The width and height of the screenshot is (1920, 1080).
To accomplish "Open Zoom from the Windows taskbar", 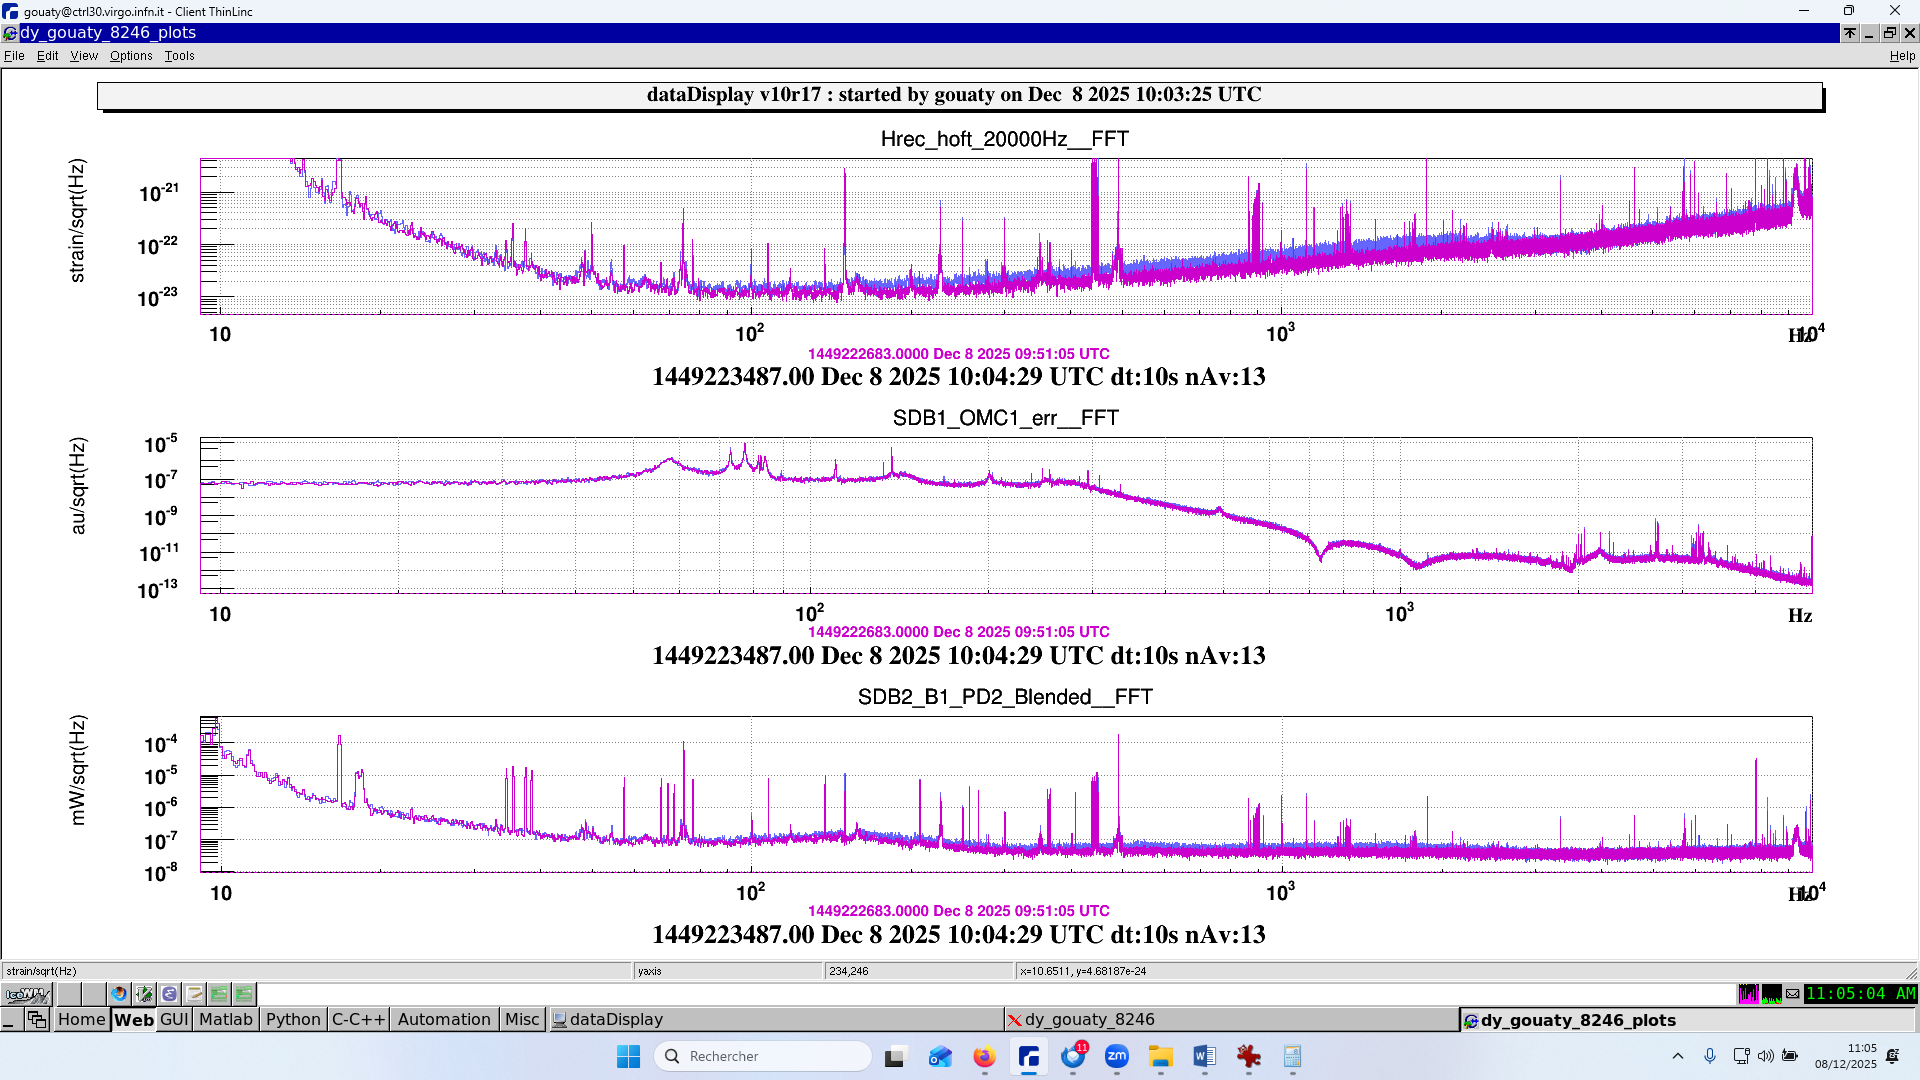I will coord(1117,1057).
